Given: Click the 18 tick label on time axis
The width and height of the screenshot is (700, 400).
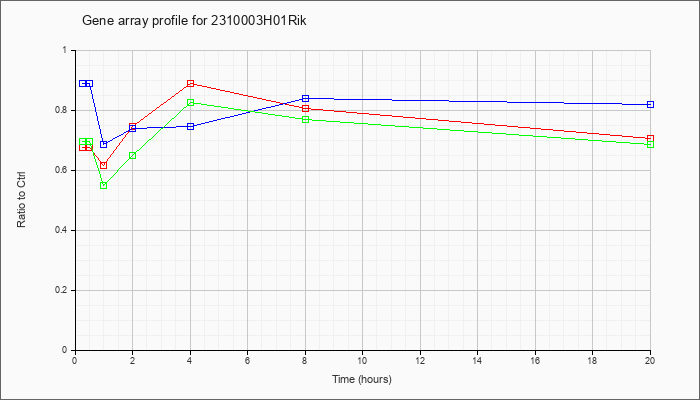Looking at the screenshot, I should pos(592,360).
